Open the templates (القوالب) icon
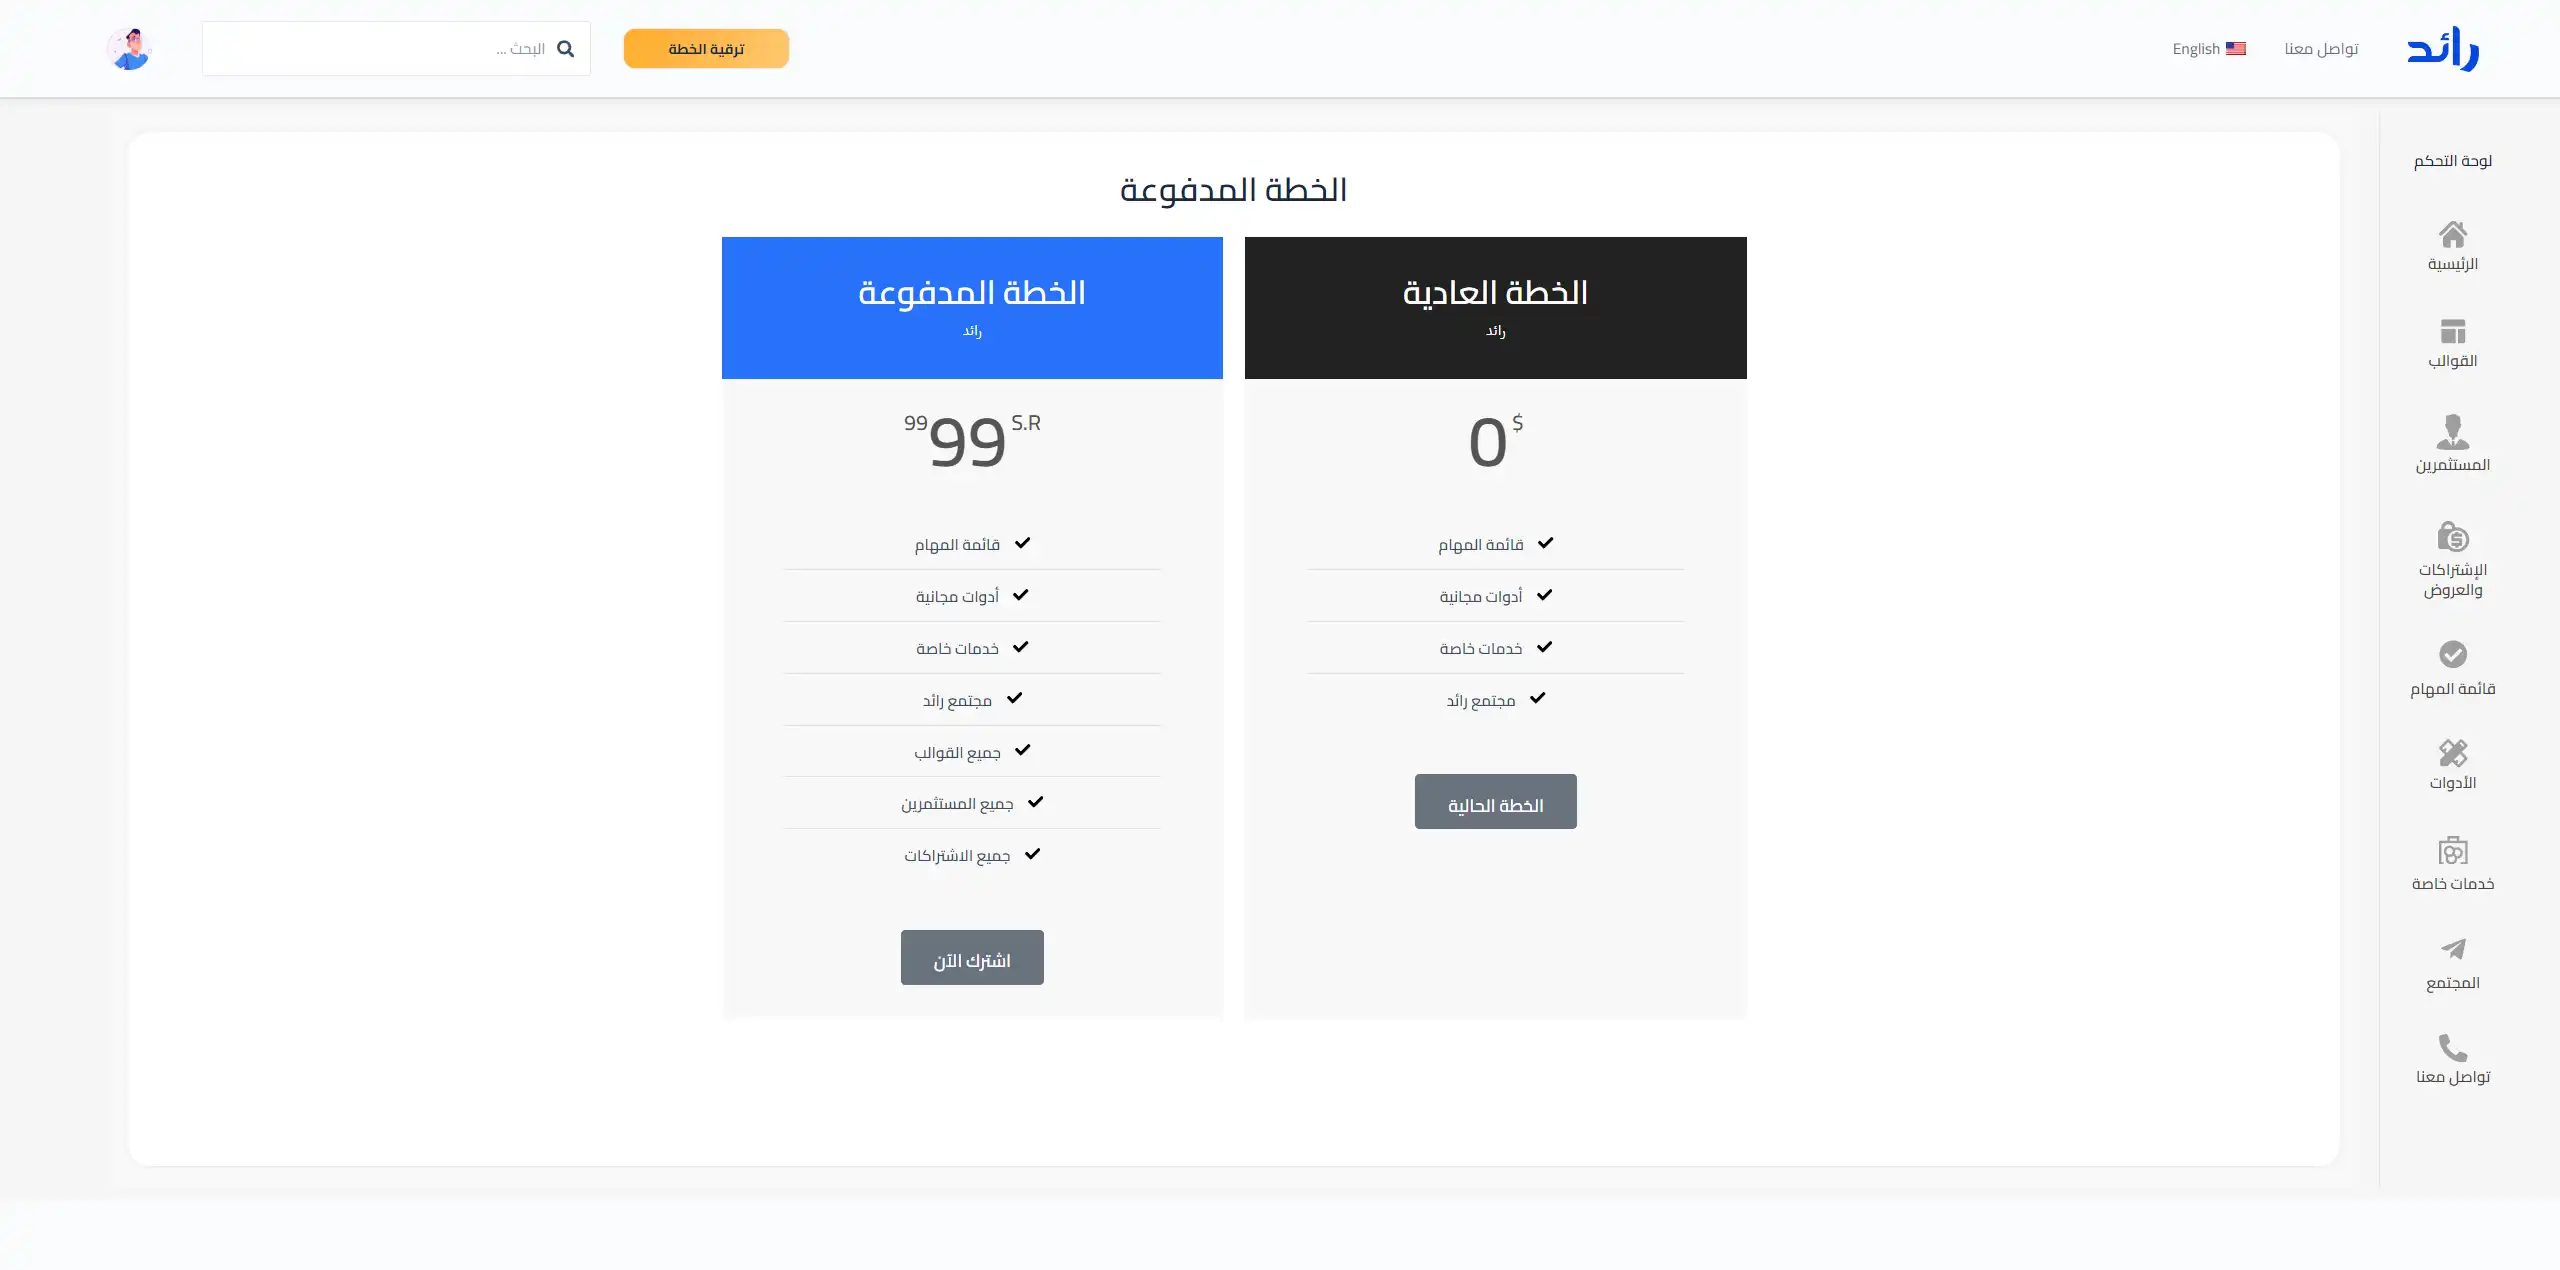This screenshot has height=1270, width=2560. pyautogui.click(x=2452, y=331)
